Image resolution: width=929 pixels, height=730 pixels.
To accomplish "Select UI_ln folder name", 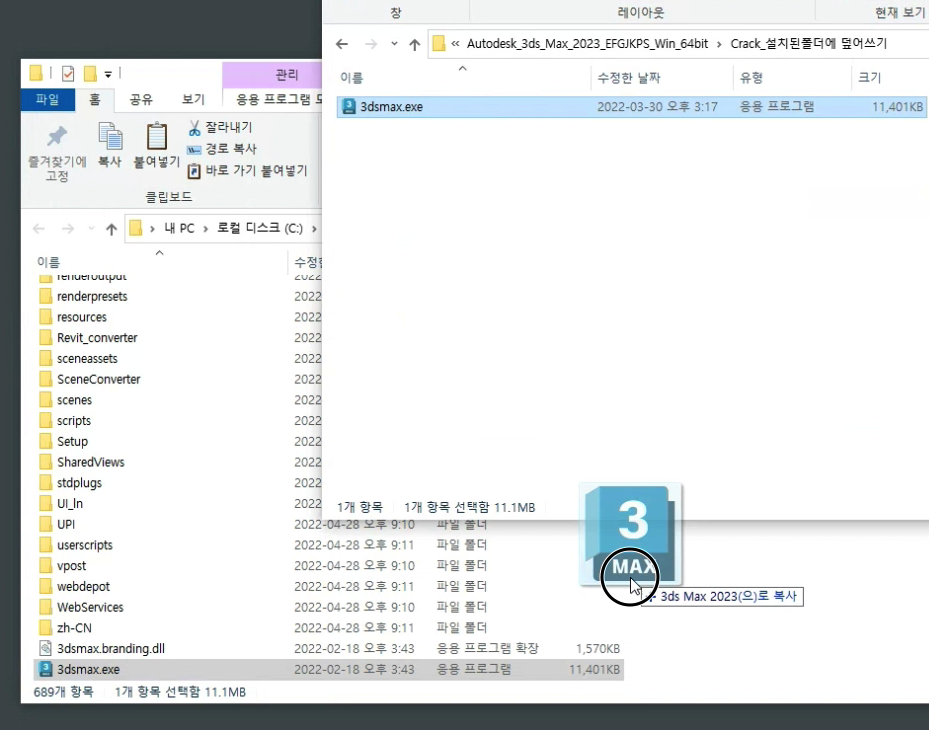I will [70, 504].
